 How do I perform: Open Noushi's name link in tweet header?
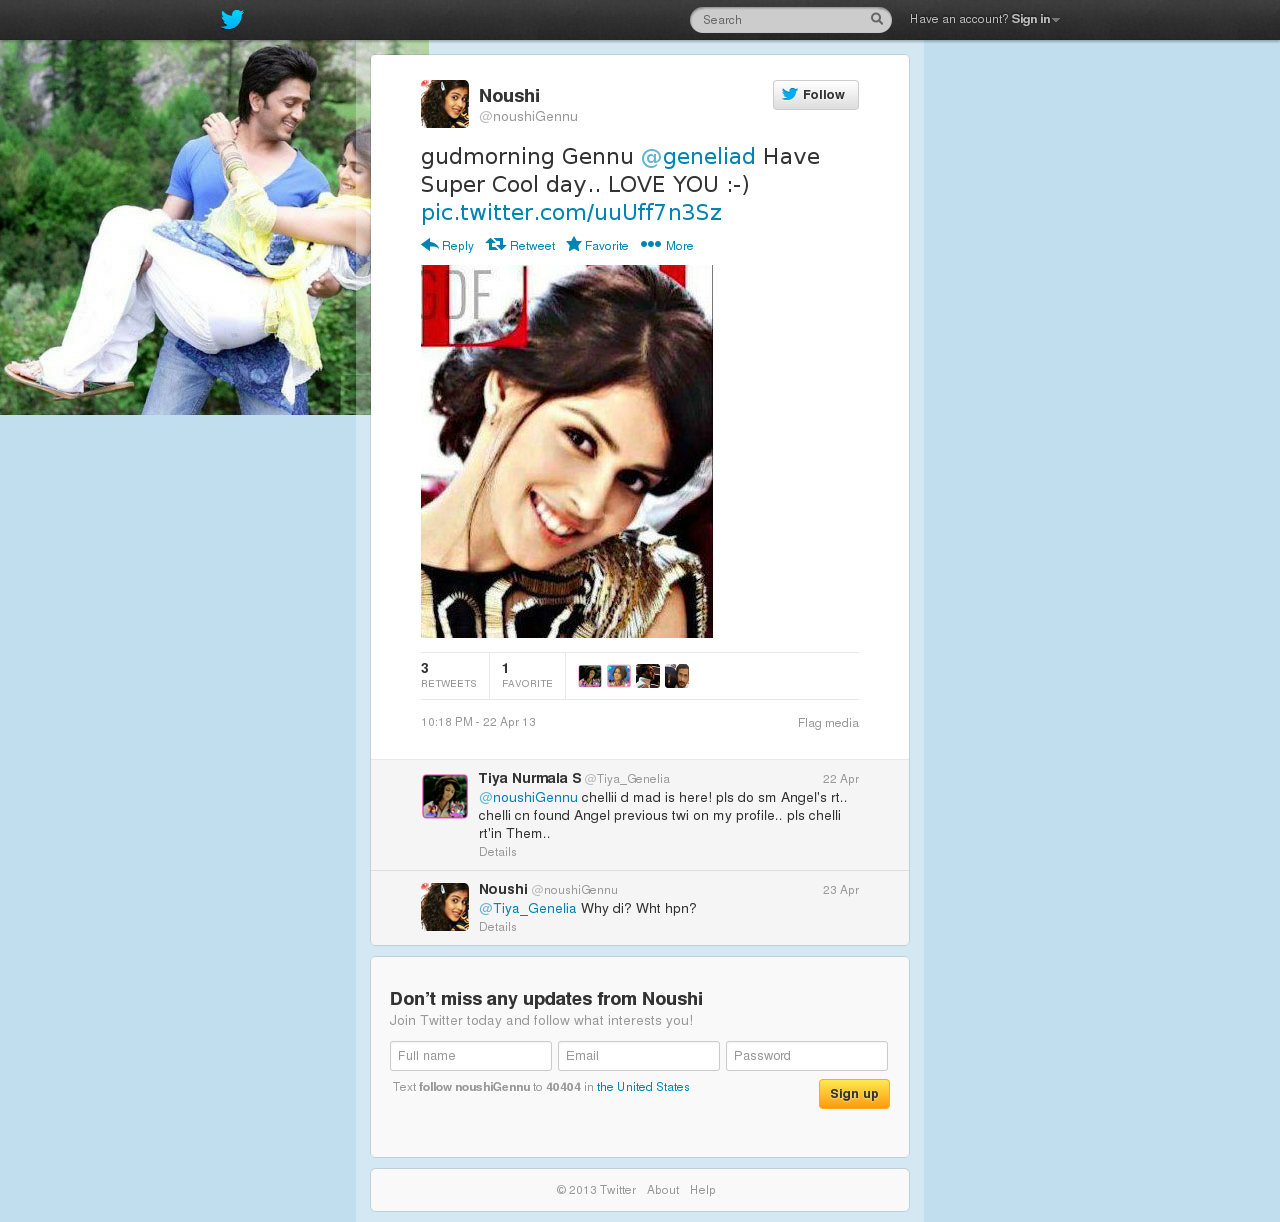tap(509, 96)
